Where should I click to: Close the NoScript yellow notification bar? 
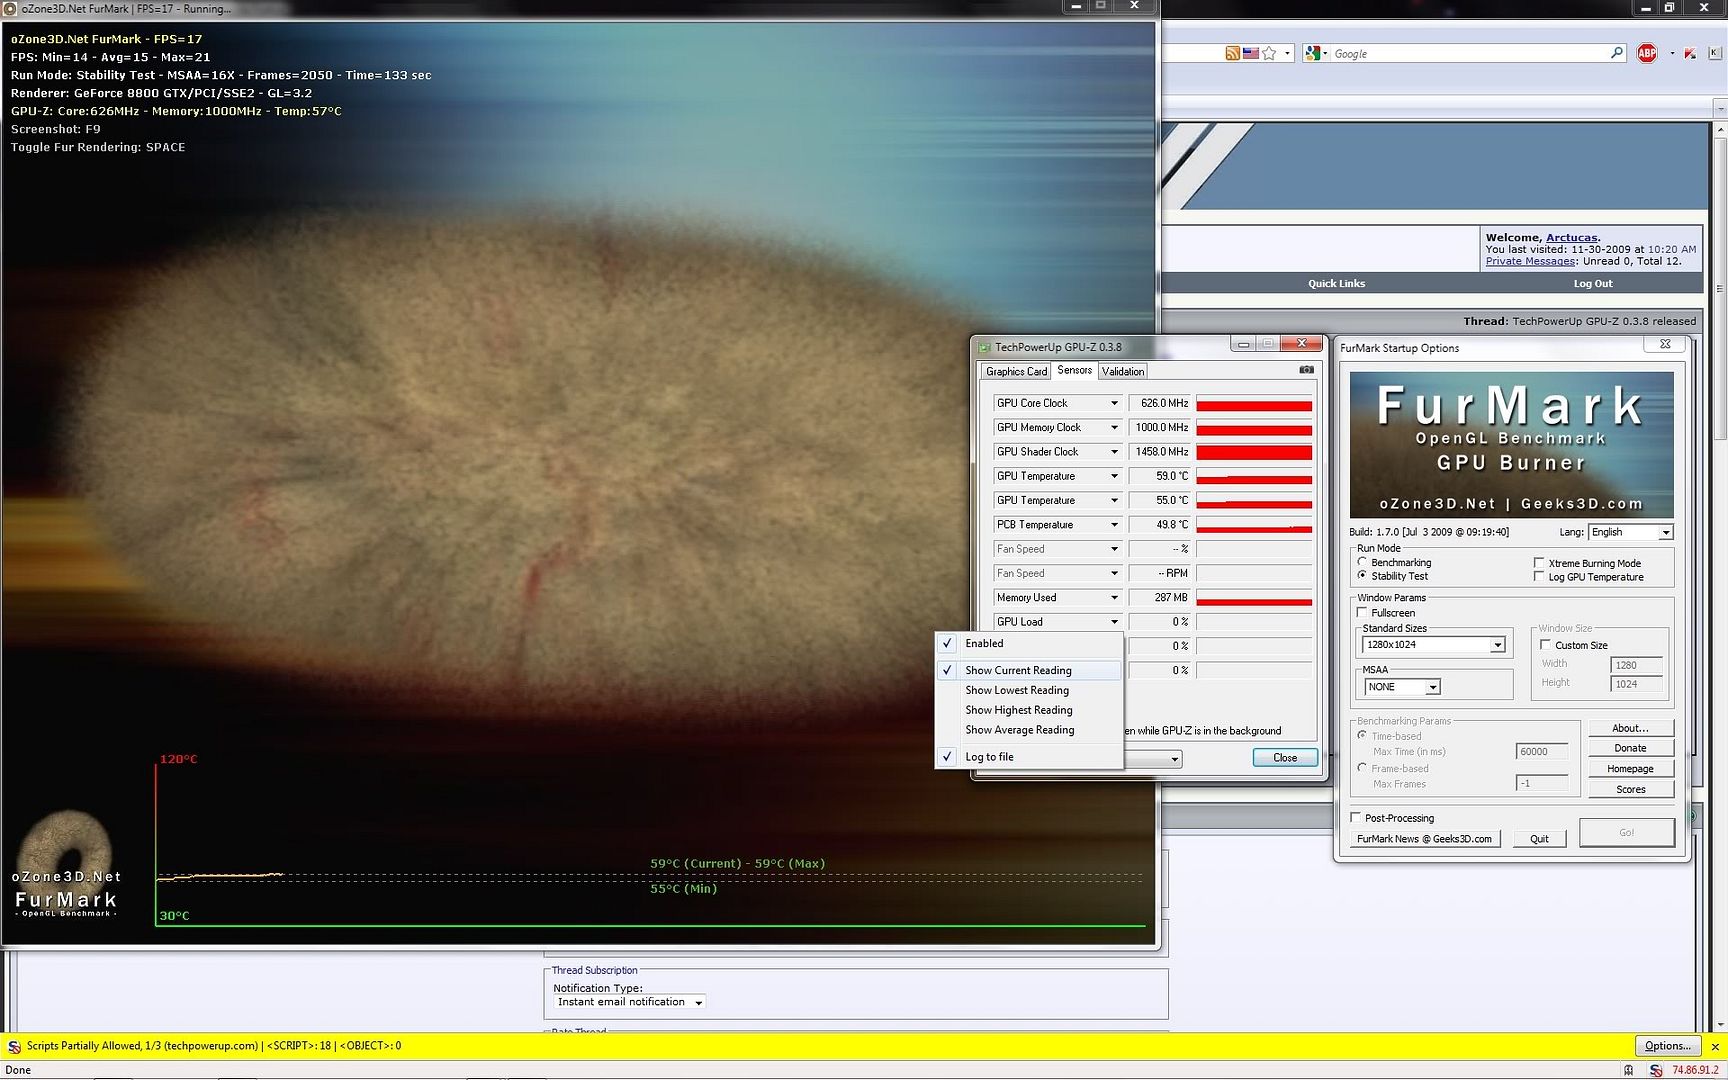pos(1715,1046)
